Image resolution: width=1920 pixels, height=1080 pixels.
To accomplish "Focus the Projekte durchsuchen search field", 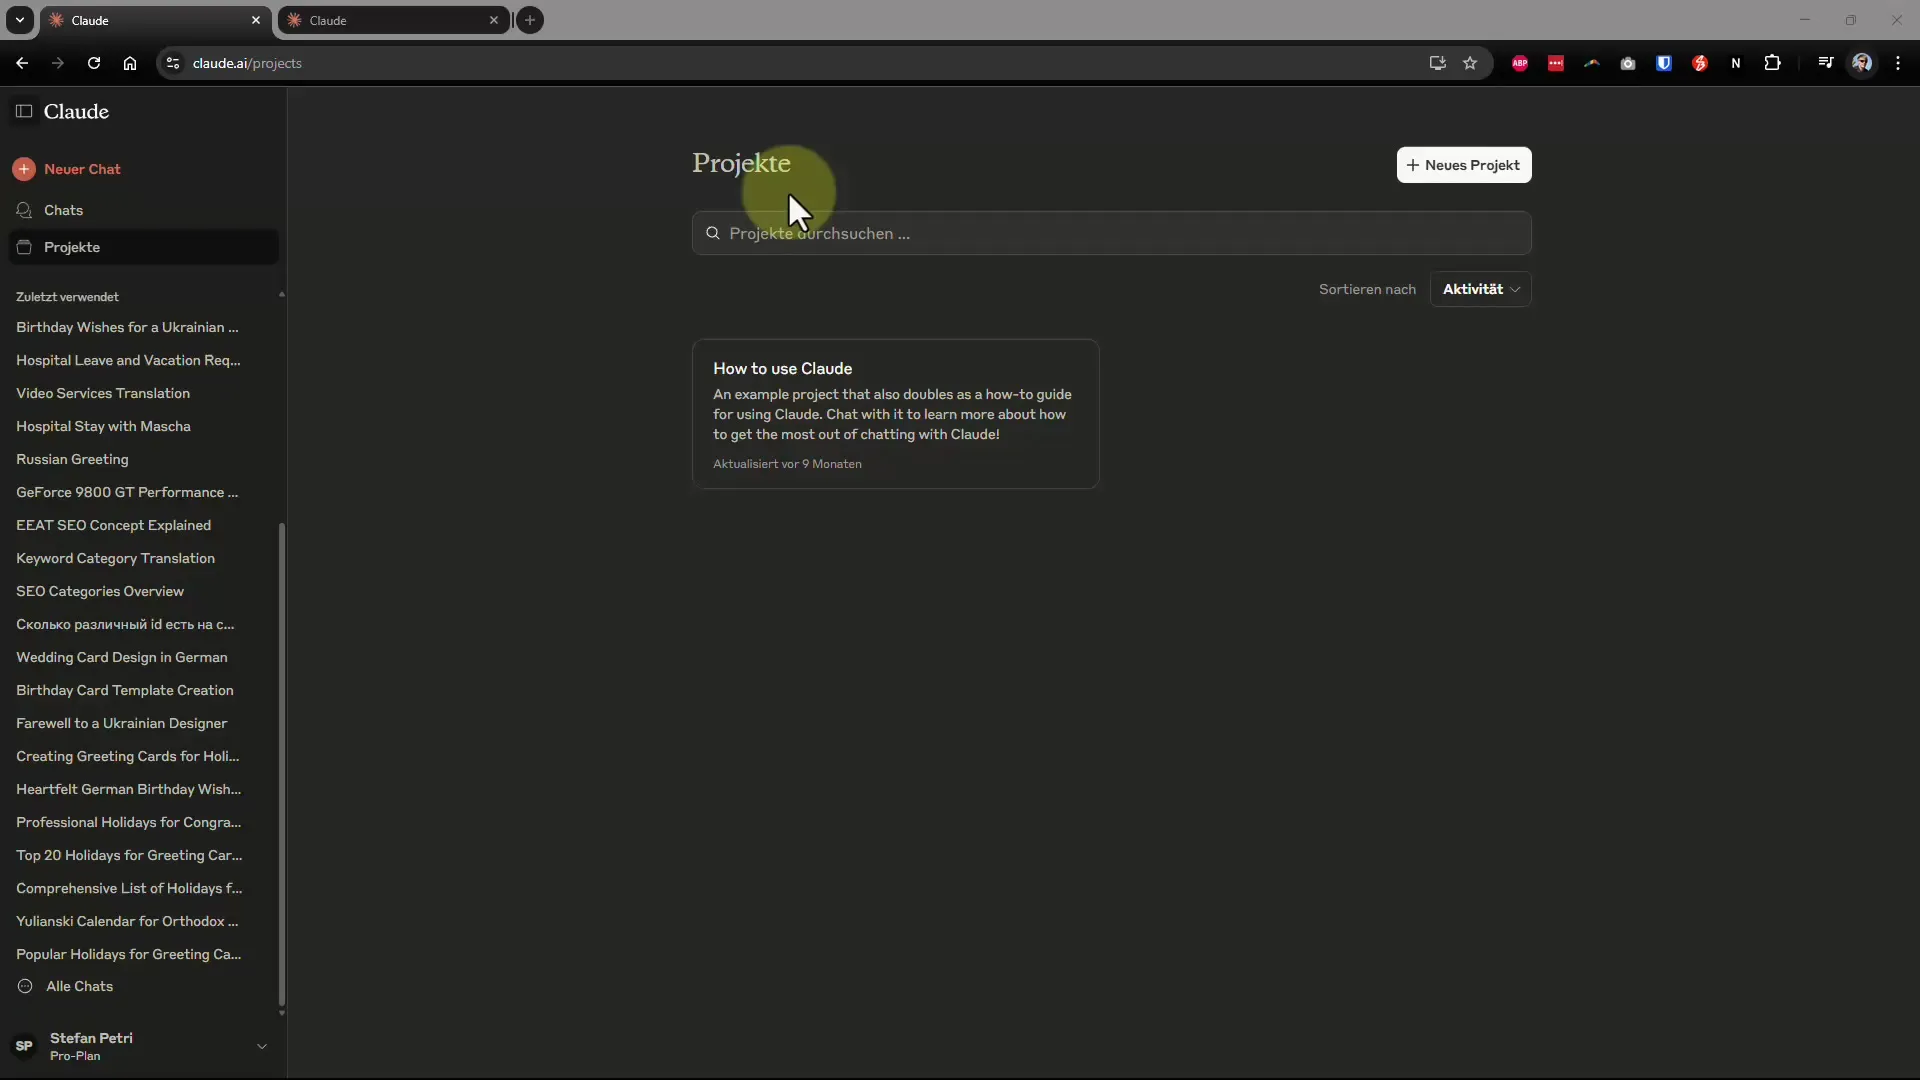I will point(1111,233).
